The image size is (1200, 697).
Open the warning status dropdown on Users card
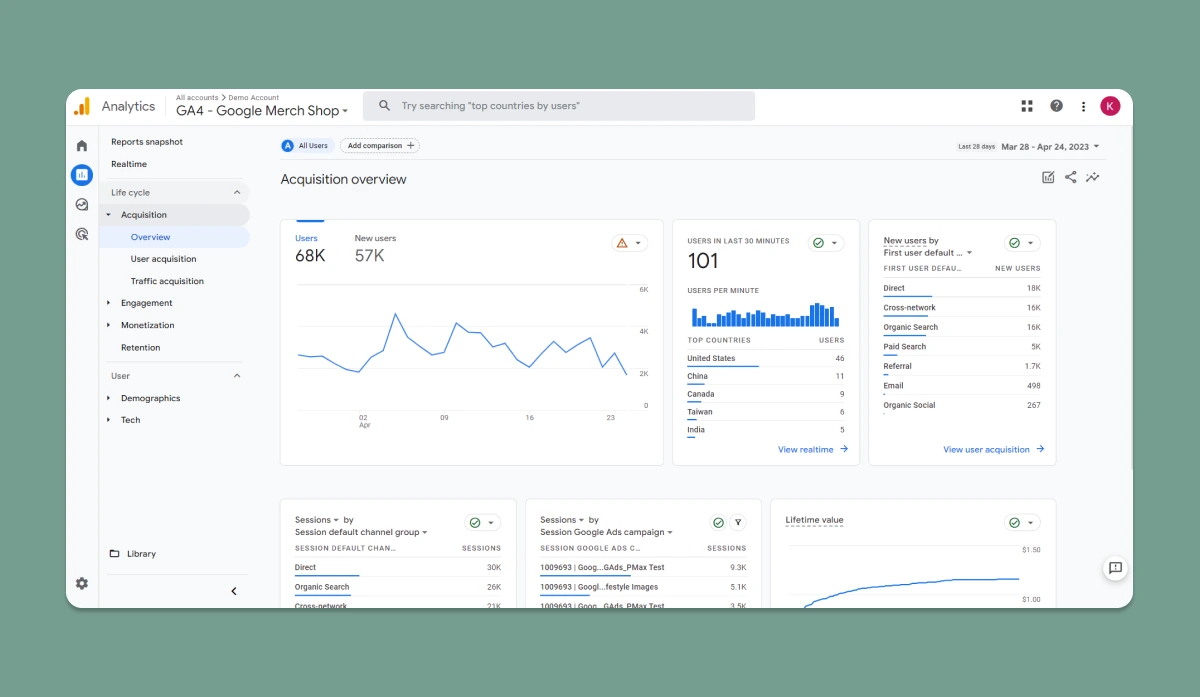click(x=630, y=243)
